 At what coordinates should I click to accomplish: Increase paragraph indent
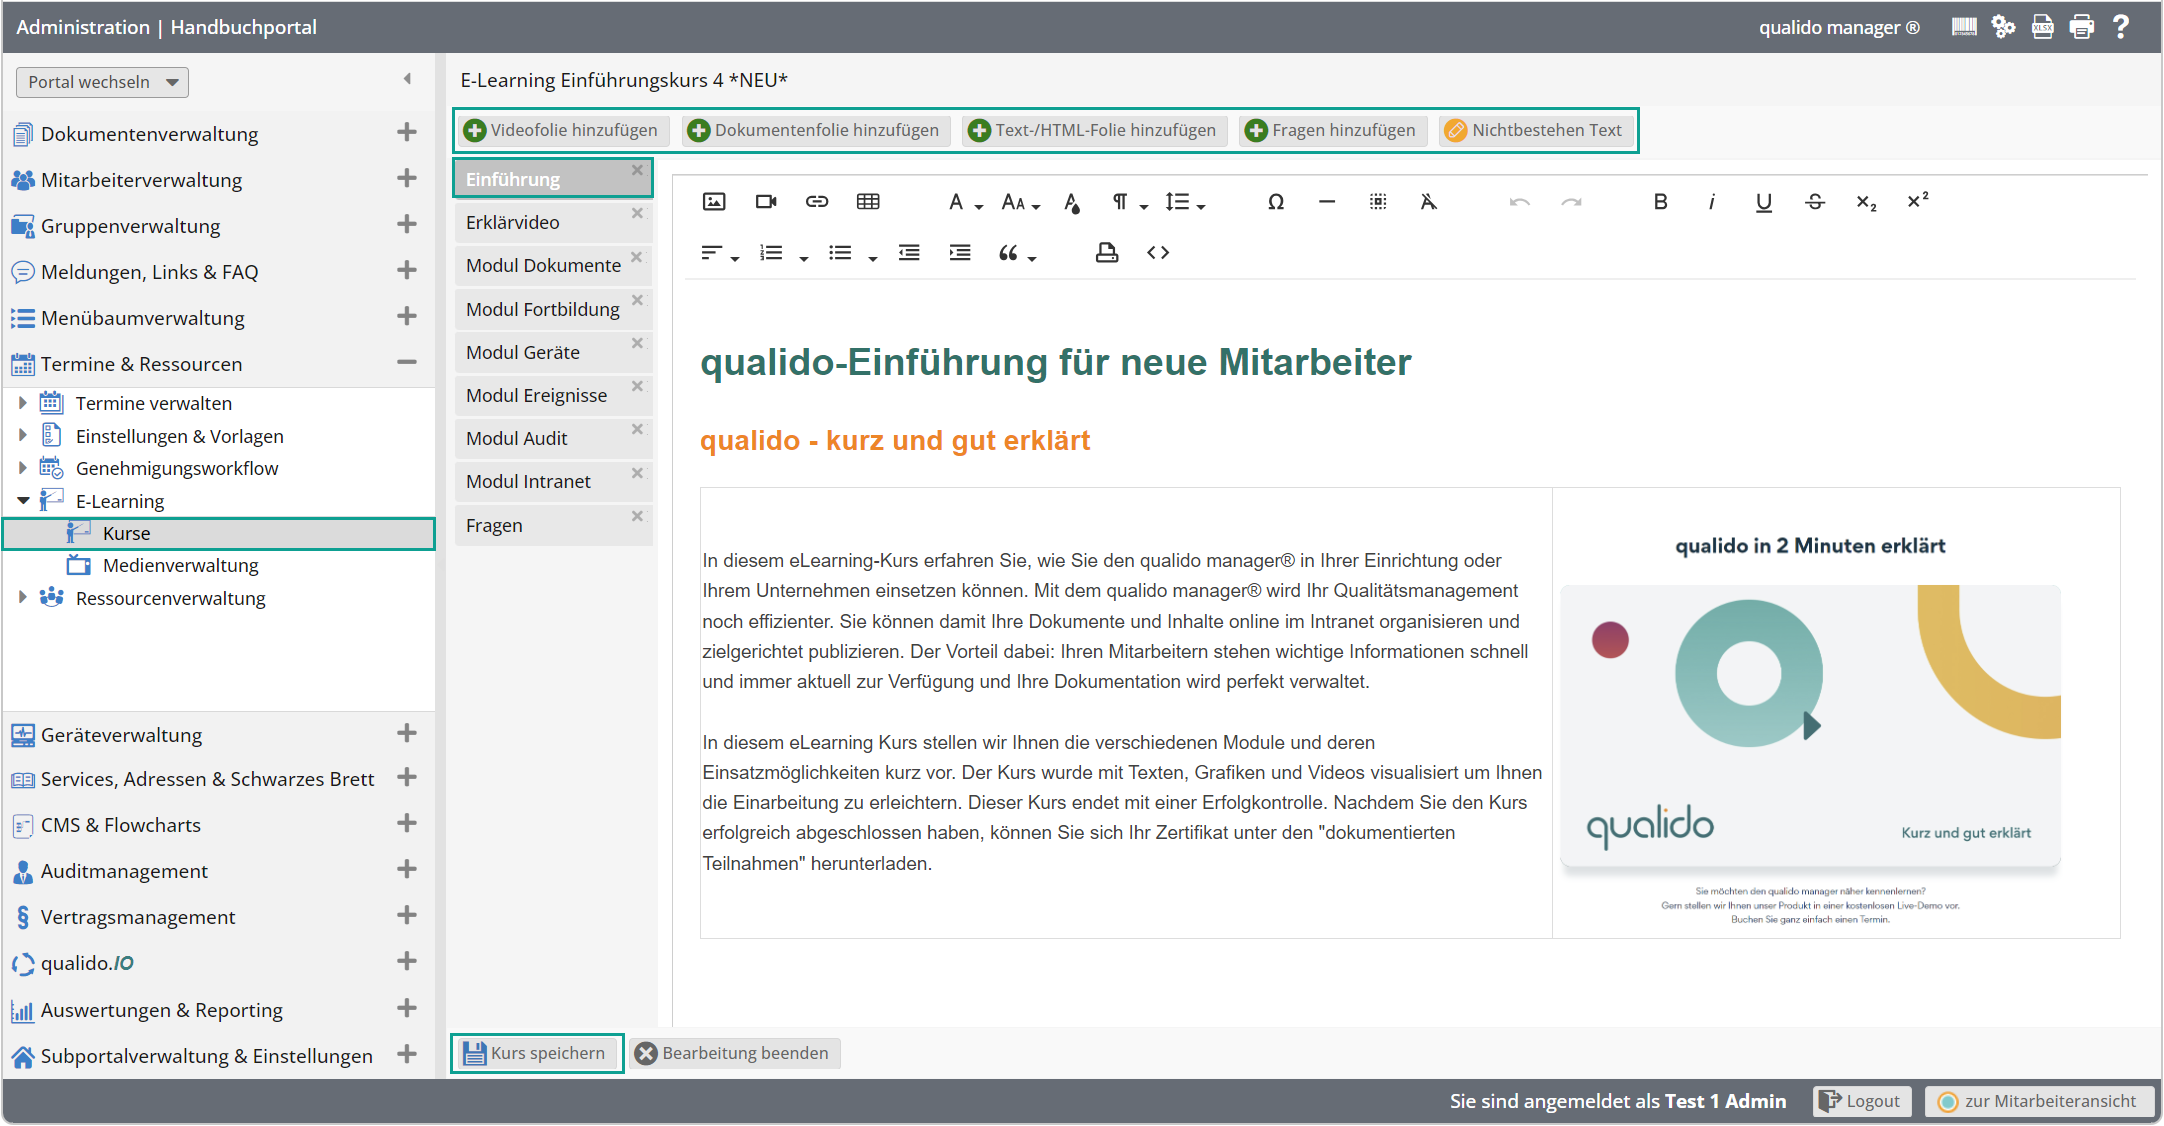960,253
